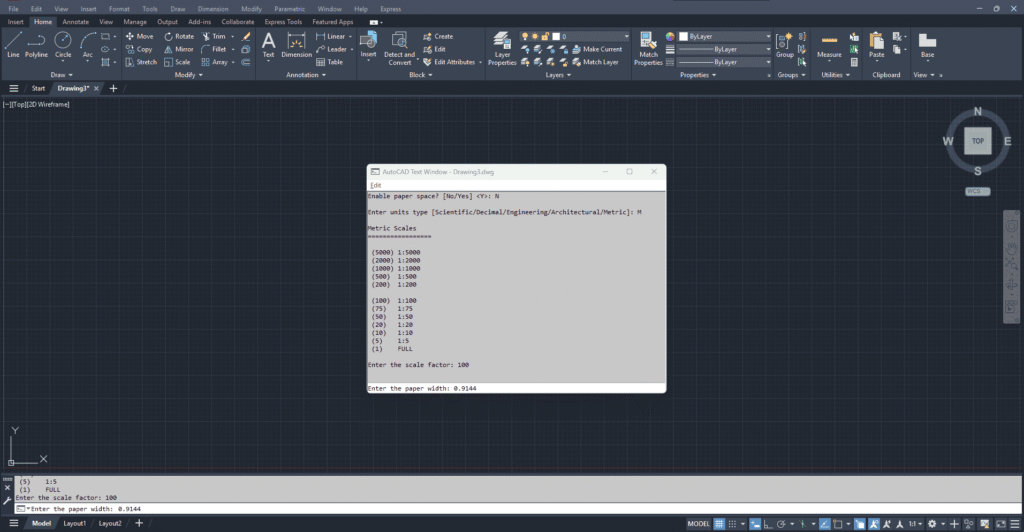1024x532 pixels.
Task: Add a new drawing tab
Action: tap(113, 88)
